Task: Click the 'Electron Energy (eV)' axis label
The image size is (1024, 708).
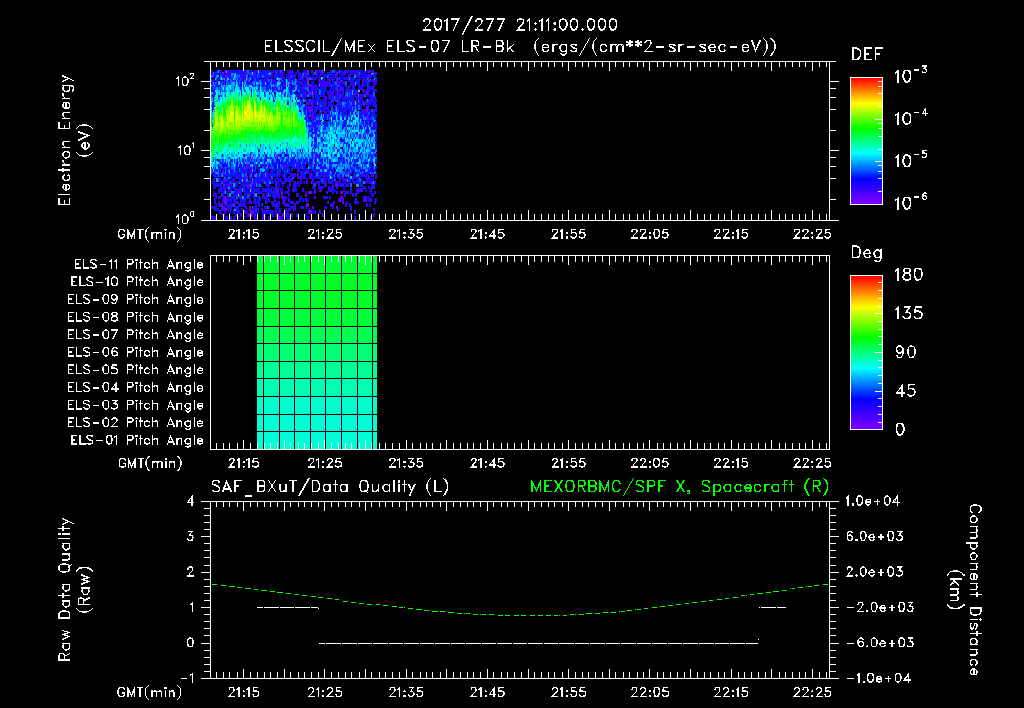Action: click(74, 140)
